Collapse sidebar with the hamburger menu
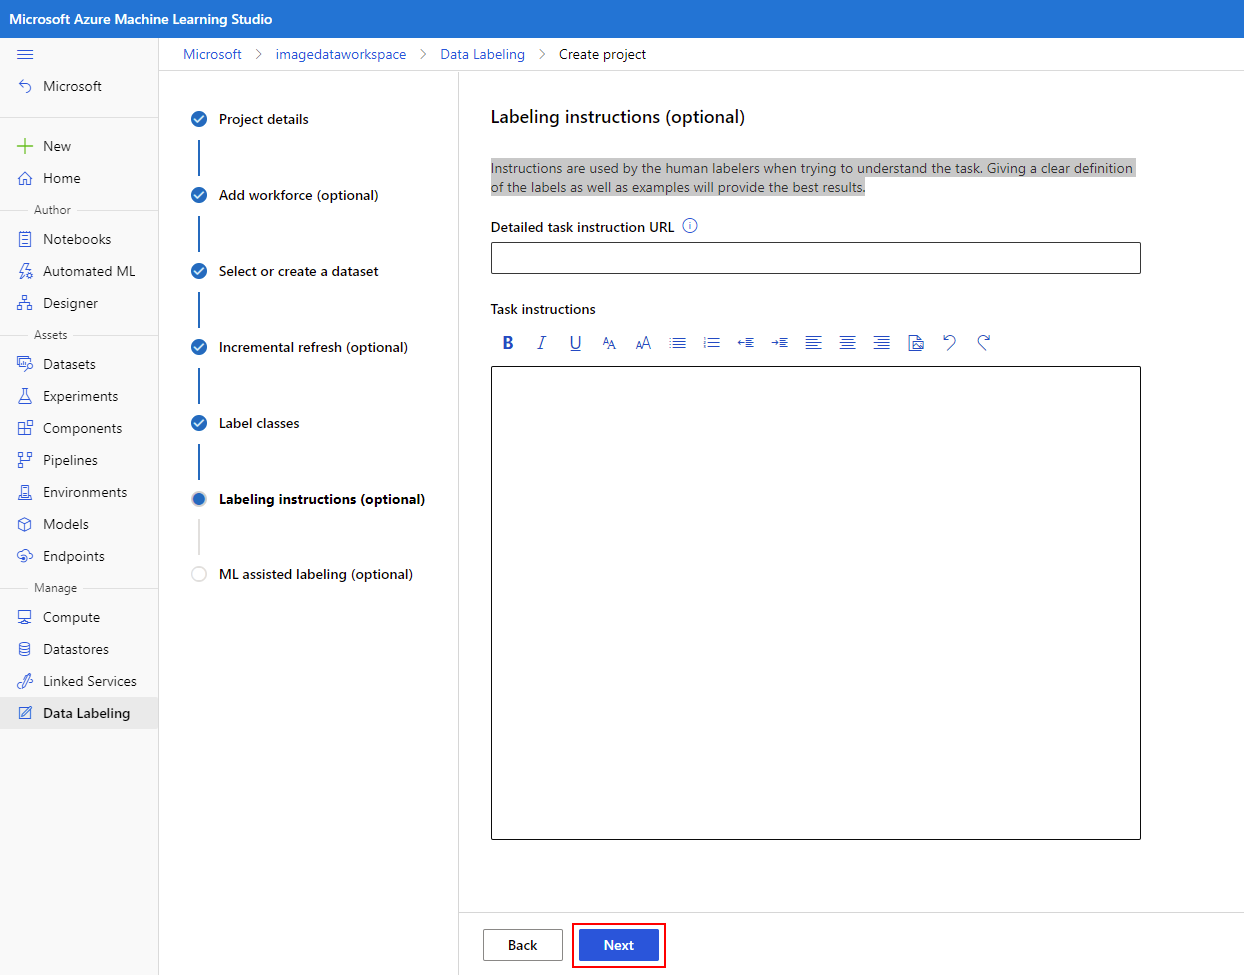Viewport: 1244px width, 975px height. (25, 54)
